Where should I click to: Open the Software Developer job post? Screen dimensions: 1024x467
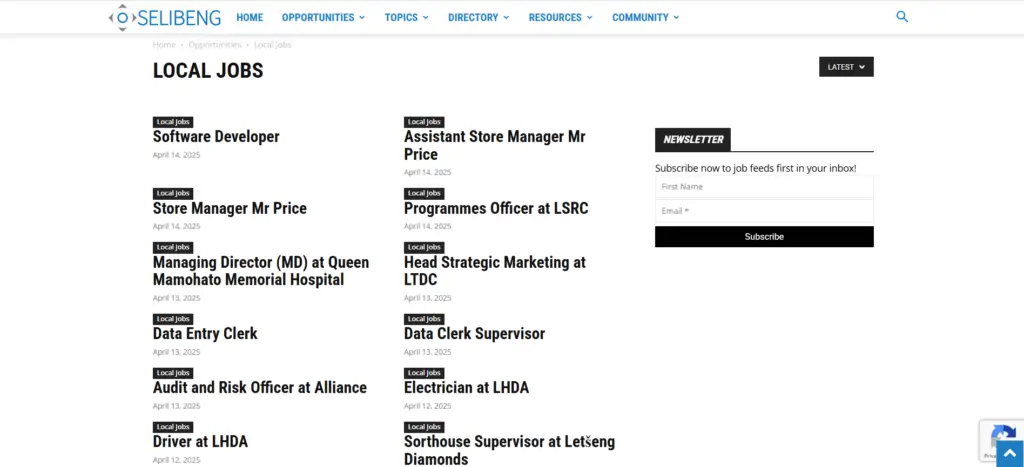coord(216,137)
